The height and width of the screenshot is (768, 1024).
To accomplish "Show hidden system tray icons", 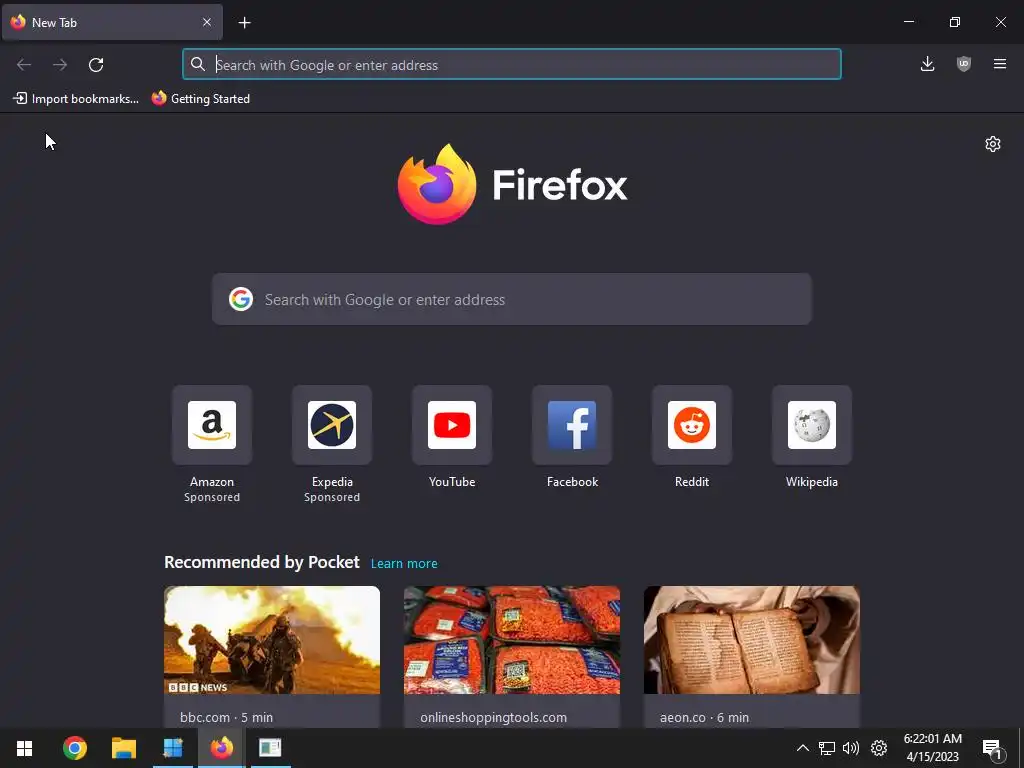I will pyautogui.click(x=803, y=748).
